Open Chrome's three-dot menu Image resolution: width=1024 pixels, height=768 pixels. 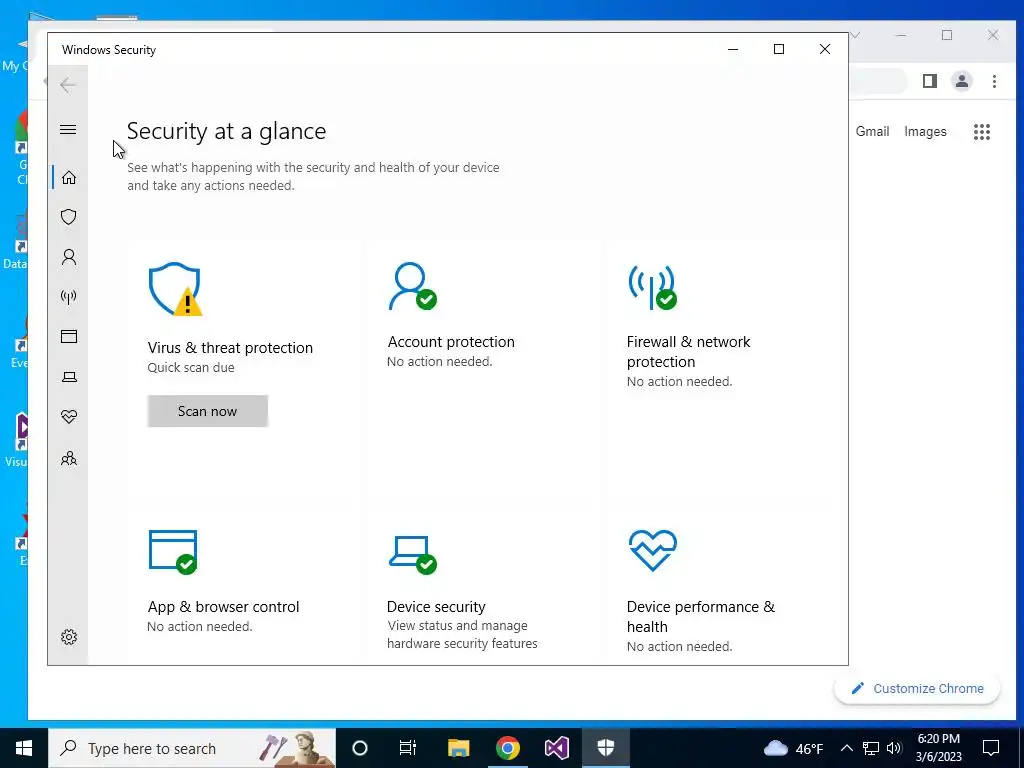(x=994, y=81)
